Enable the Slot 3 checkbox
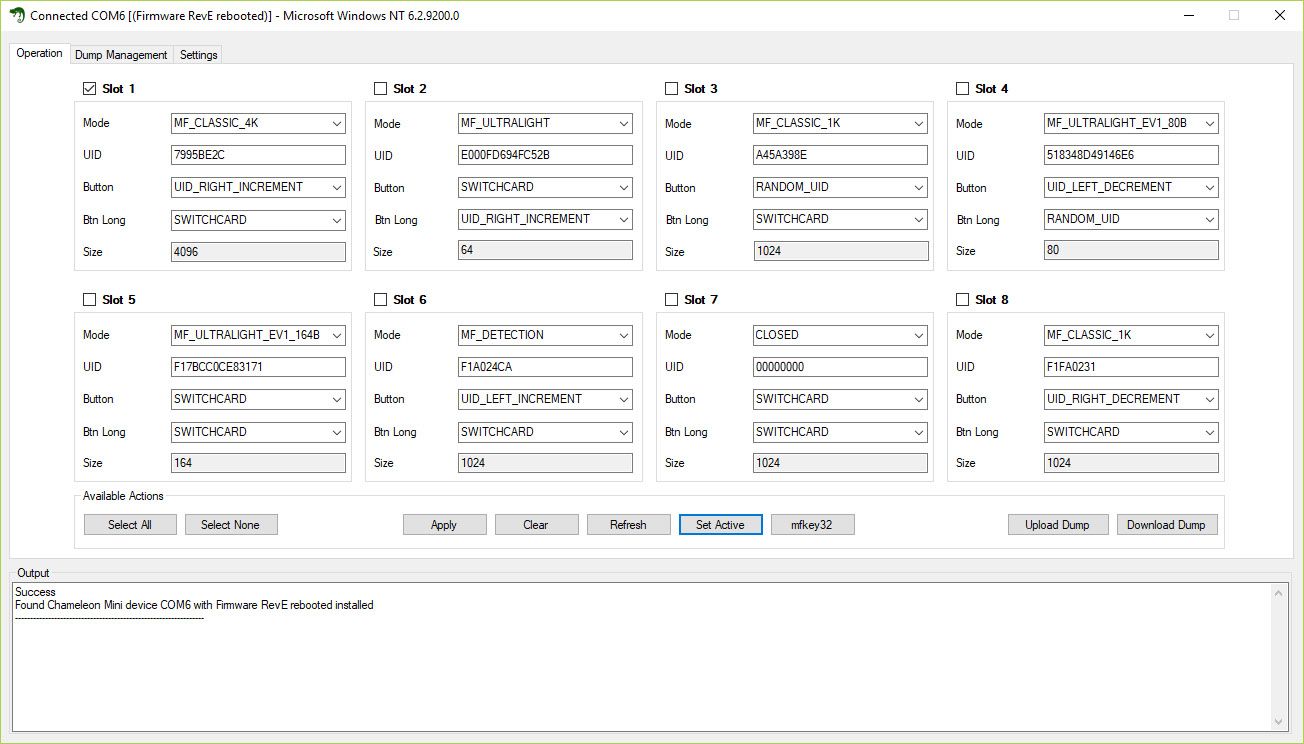 point(671,88)
